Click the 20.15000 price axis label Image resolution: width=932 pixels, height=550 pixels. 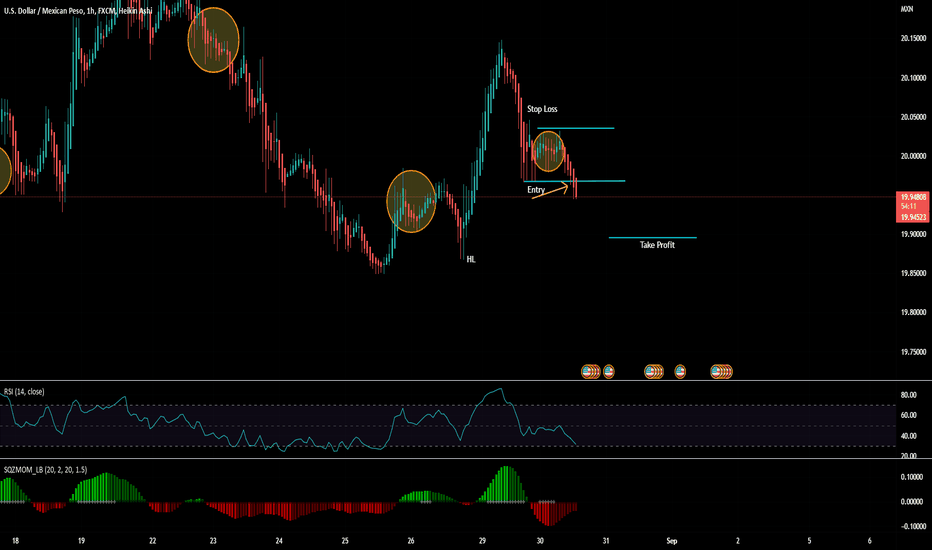click(x=913, y=38)
